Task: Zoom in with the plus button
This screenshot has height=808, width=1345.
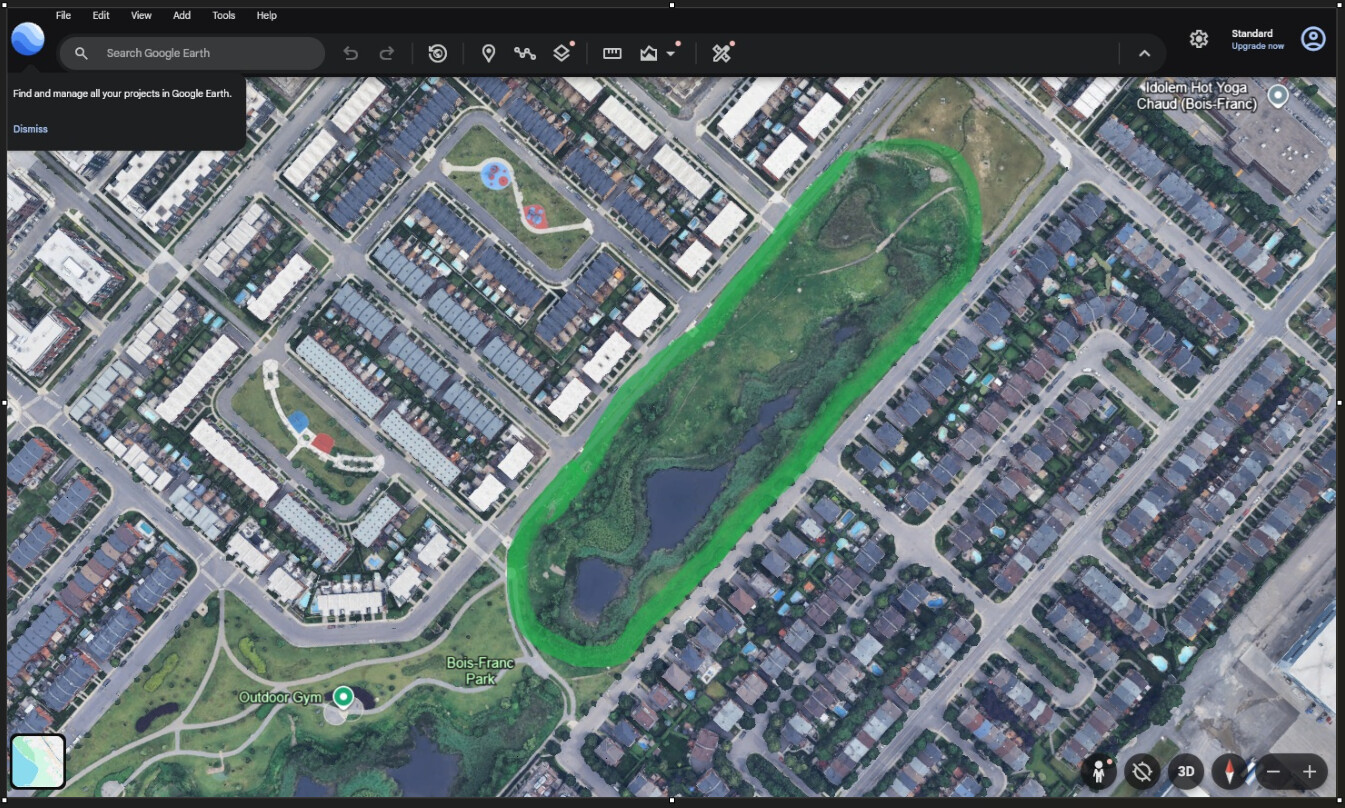Action: click(1309, 772)
